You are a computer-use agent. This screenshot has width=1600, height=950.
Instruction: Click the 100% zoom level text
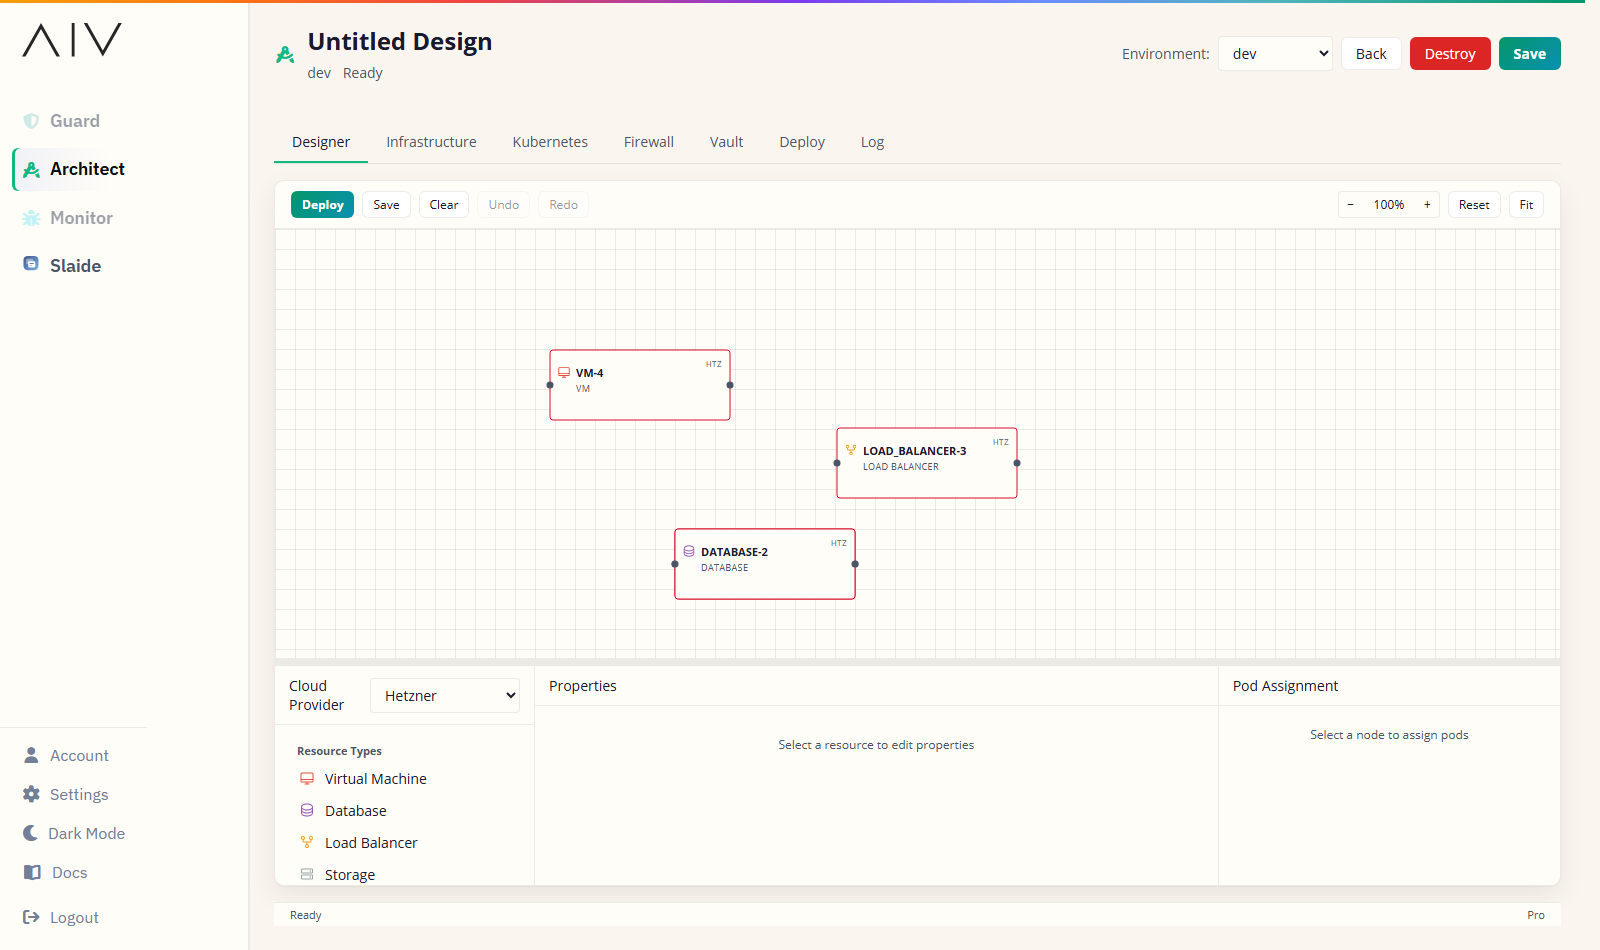[1389, 205]
